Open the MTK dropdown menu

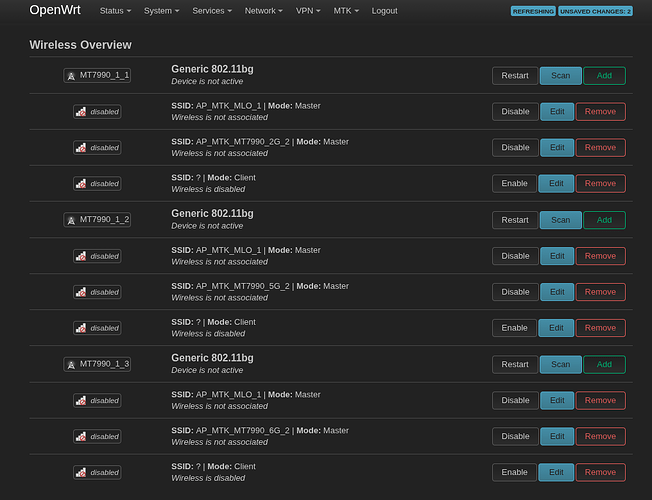click(x=346, y=11)
